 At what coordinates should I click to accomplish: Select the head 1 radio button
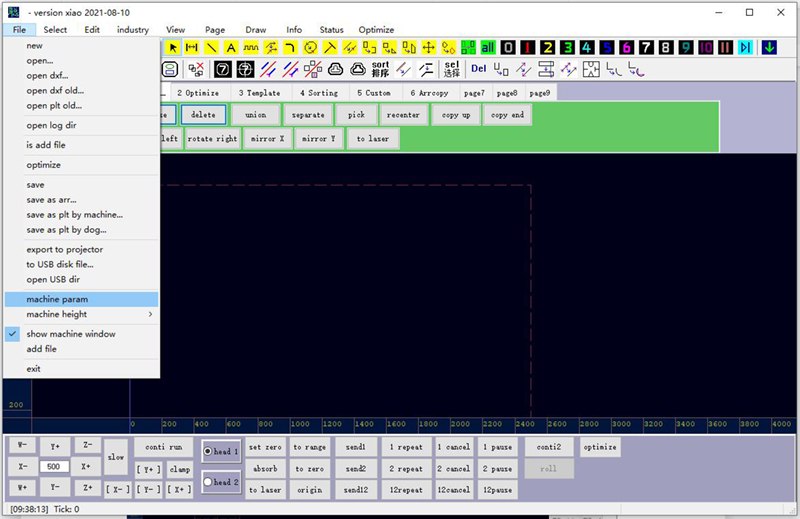coord(208,451)
